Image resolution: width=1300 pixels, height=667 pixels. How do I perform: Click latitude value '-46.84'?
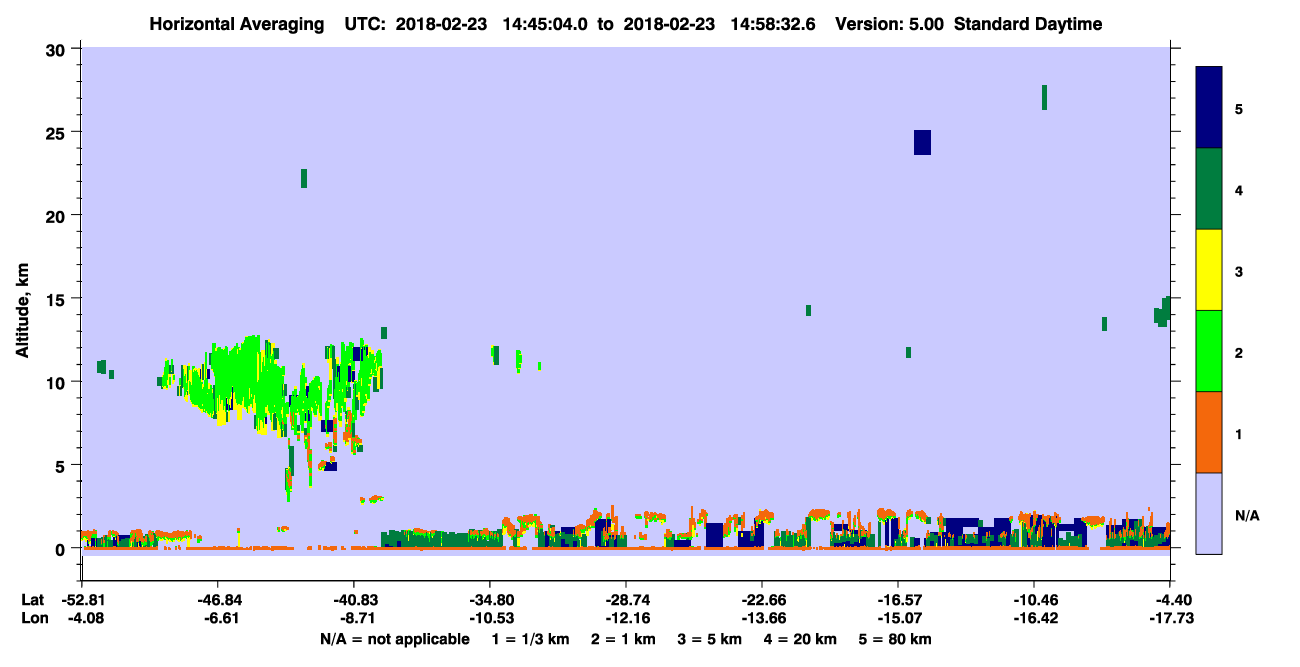217,599
